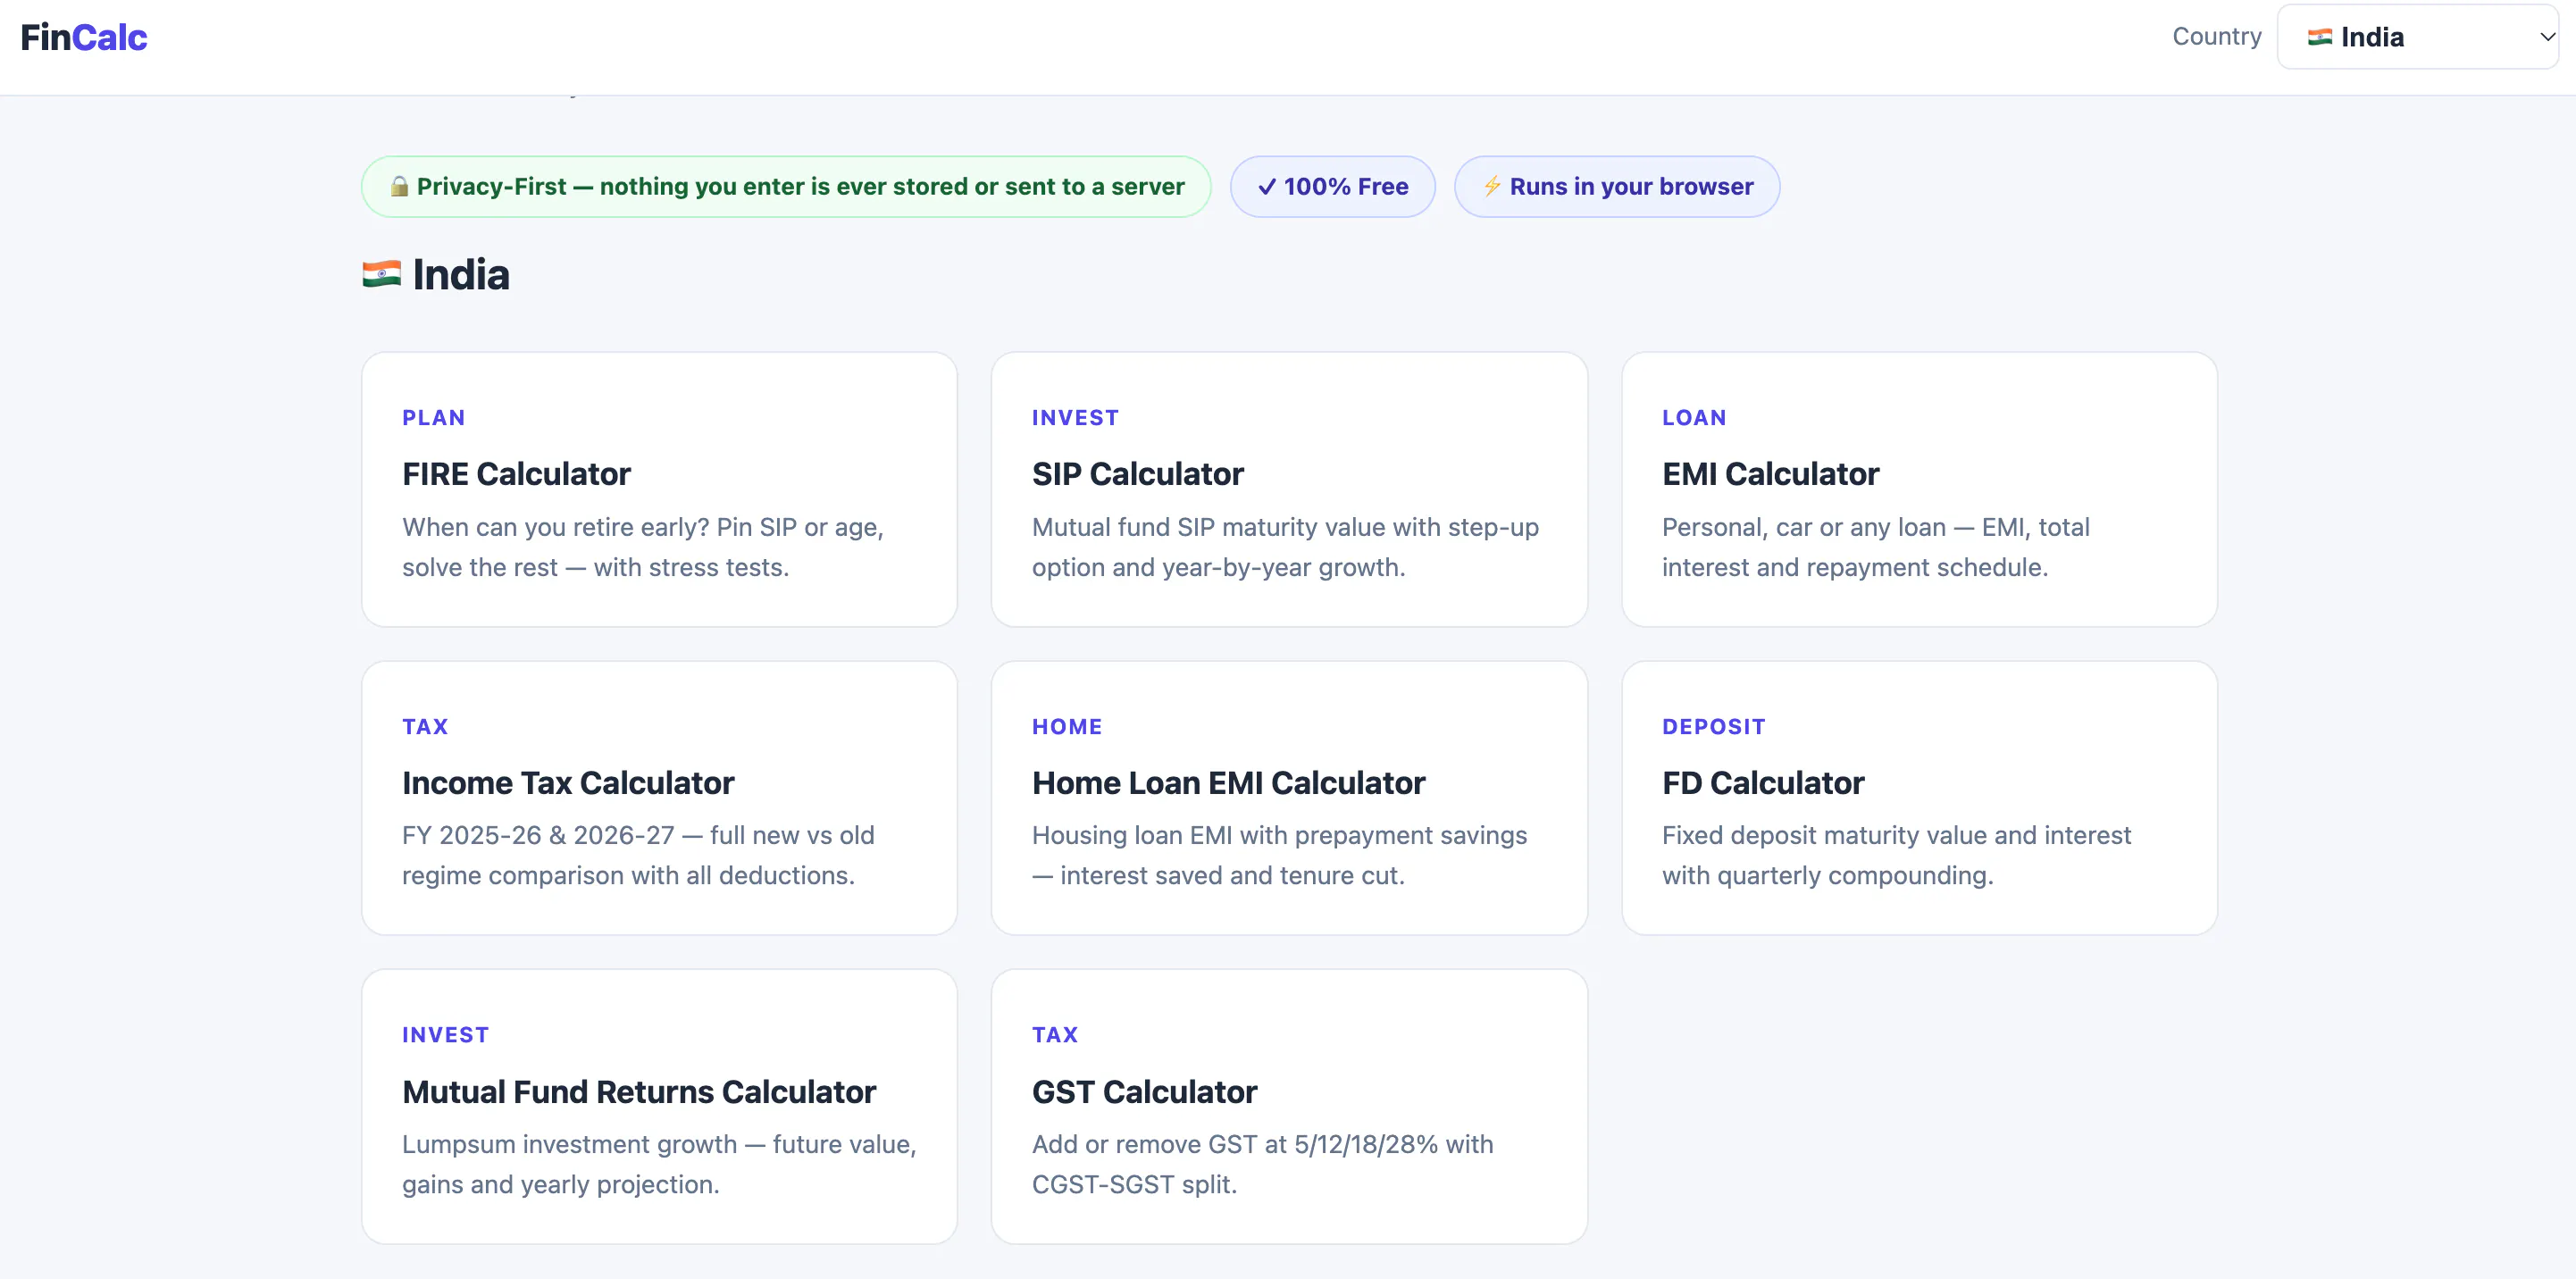Click description 'Lumpsum investment growth'

569,1144
